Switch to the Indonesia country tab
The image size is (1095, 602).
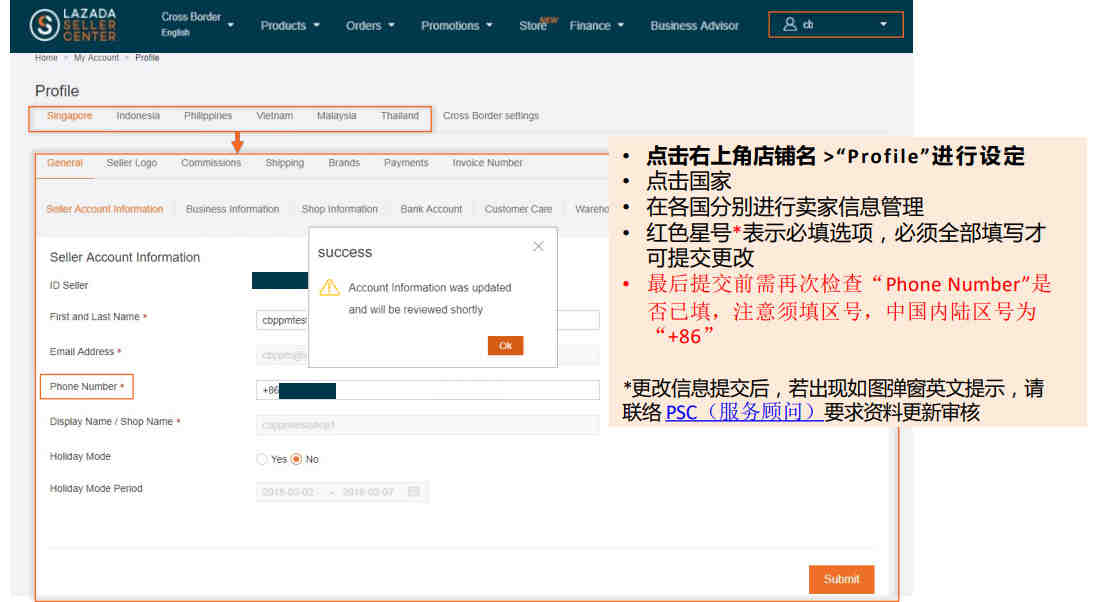click(138, 116)
